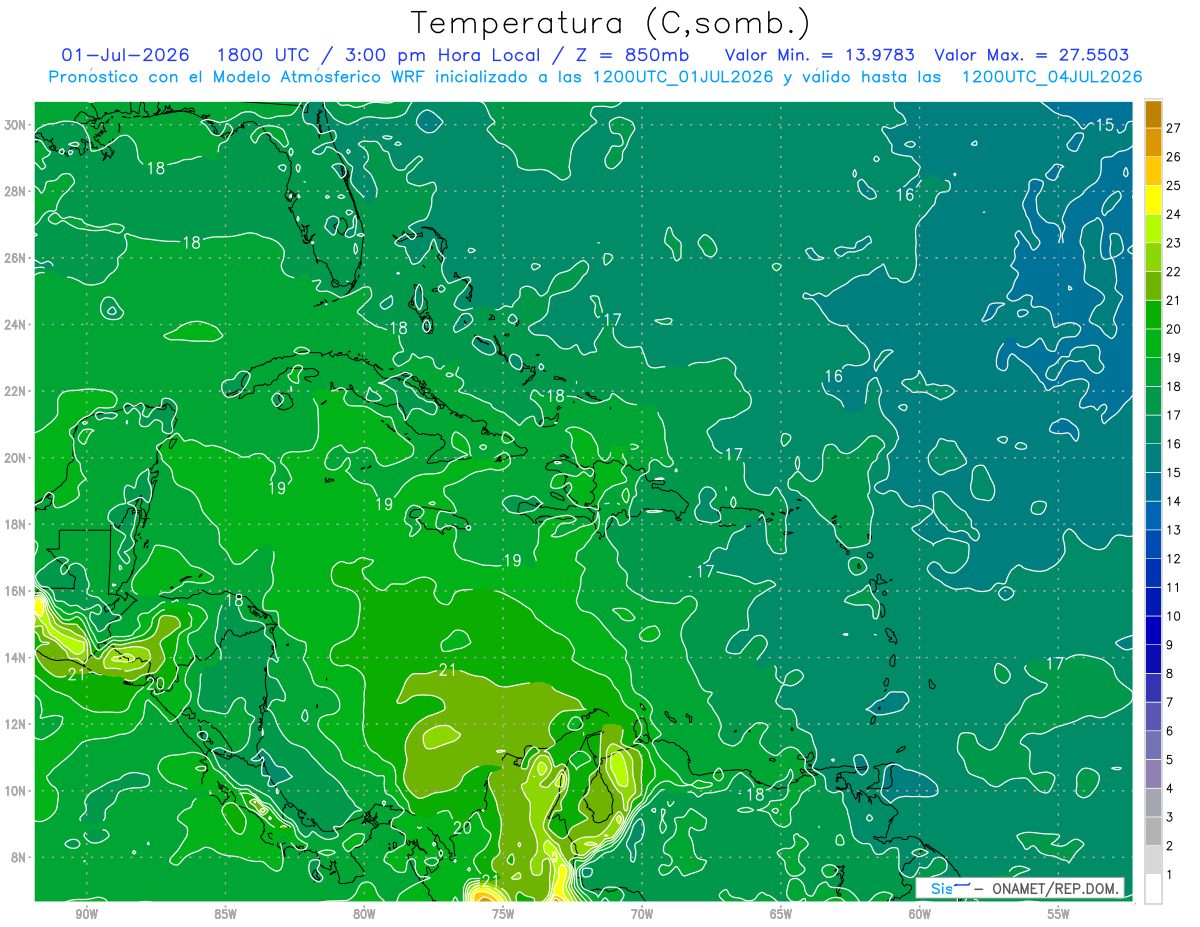Click the color scale value "25"
1200x927 pixels.
1174,185
